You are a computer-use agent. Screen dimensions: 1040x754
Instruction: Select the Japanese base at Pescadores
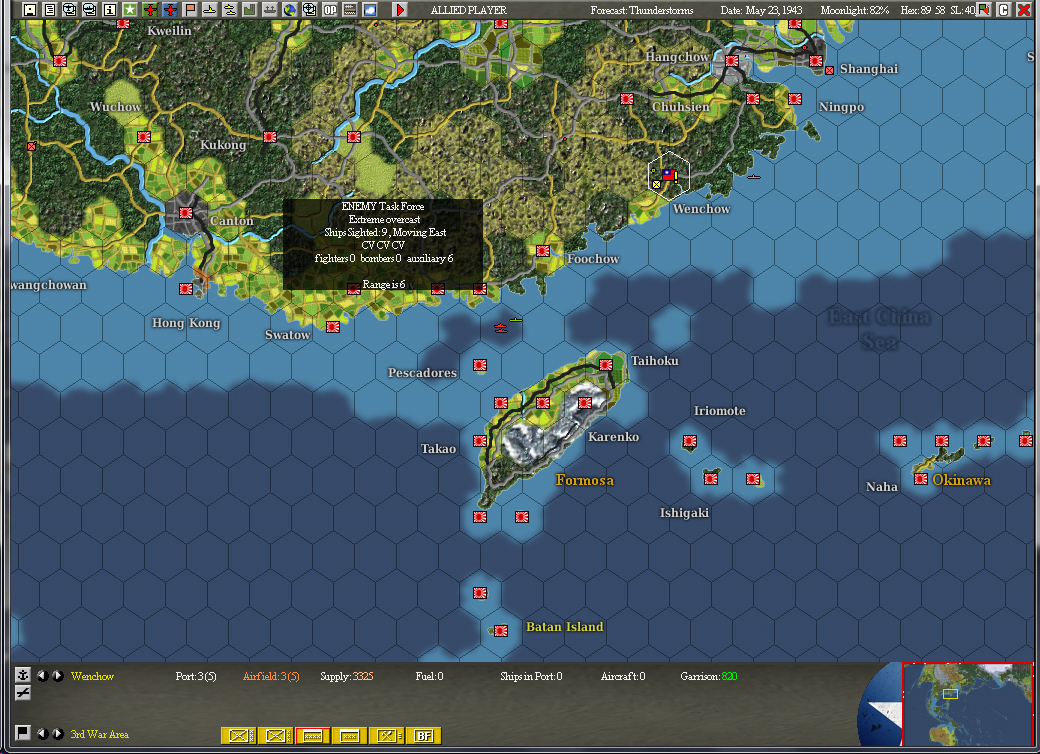pos(480,365)
